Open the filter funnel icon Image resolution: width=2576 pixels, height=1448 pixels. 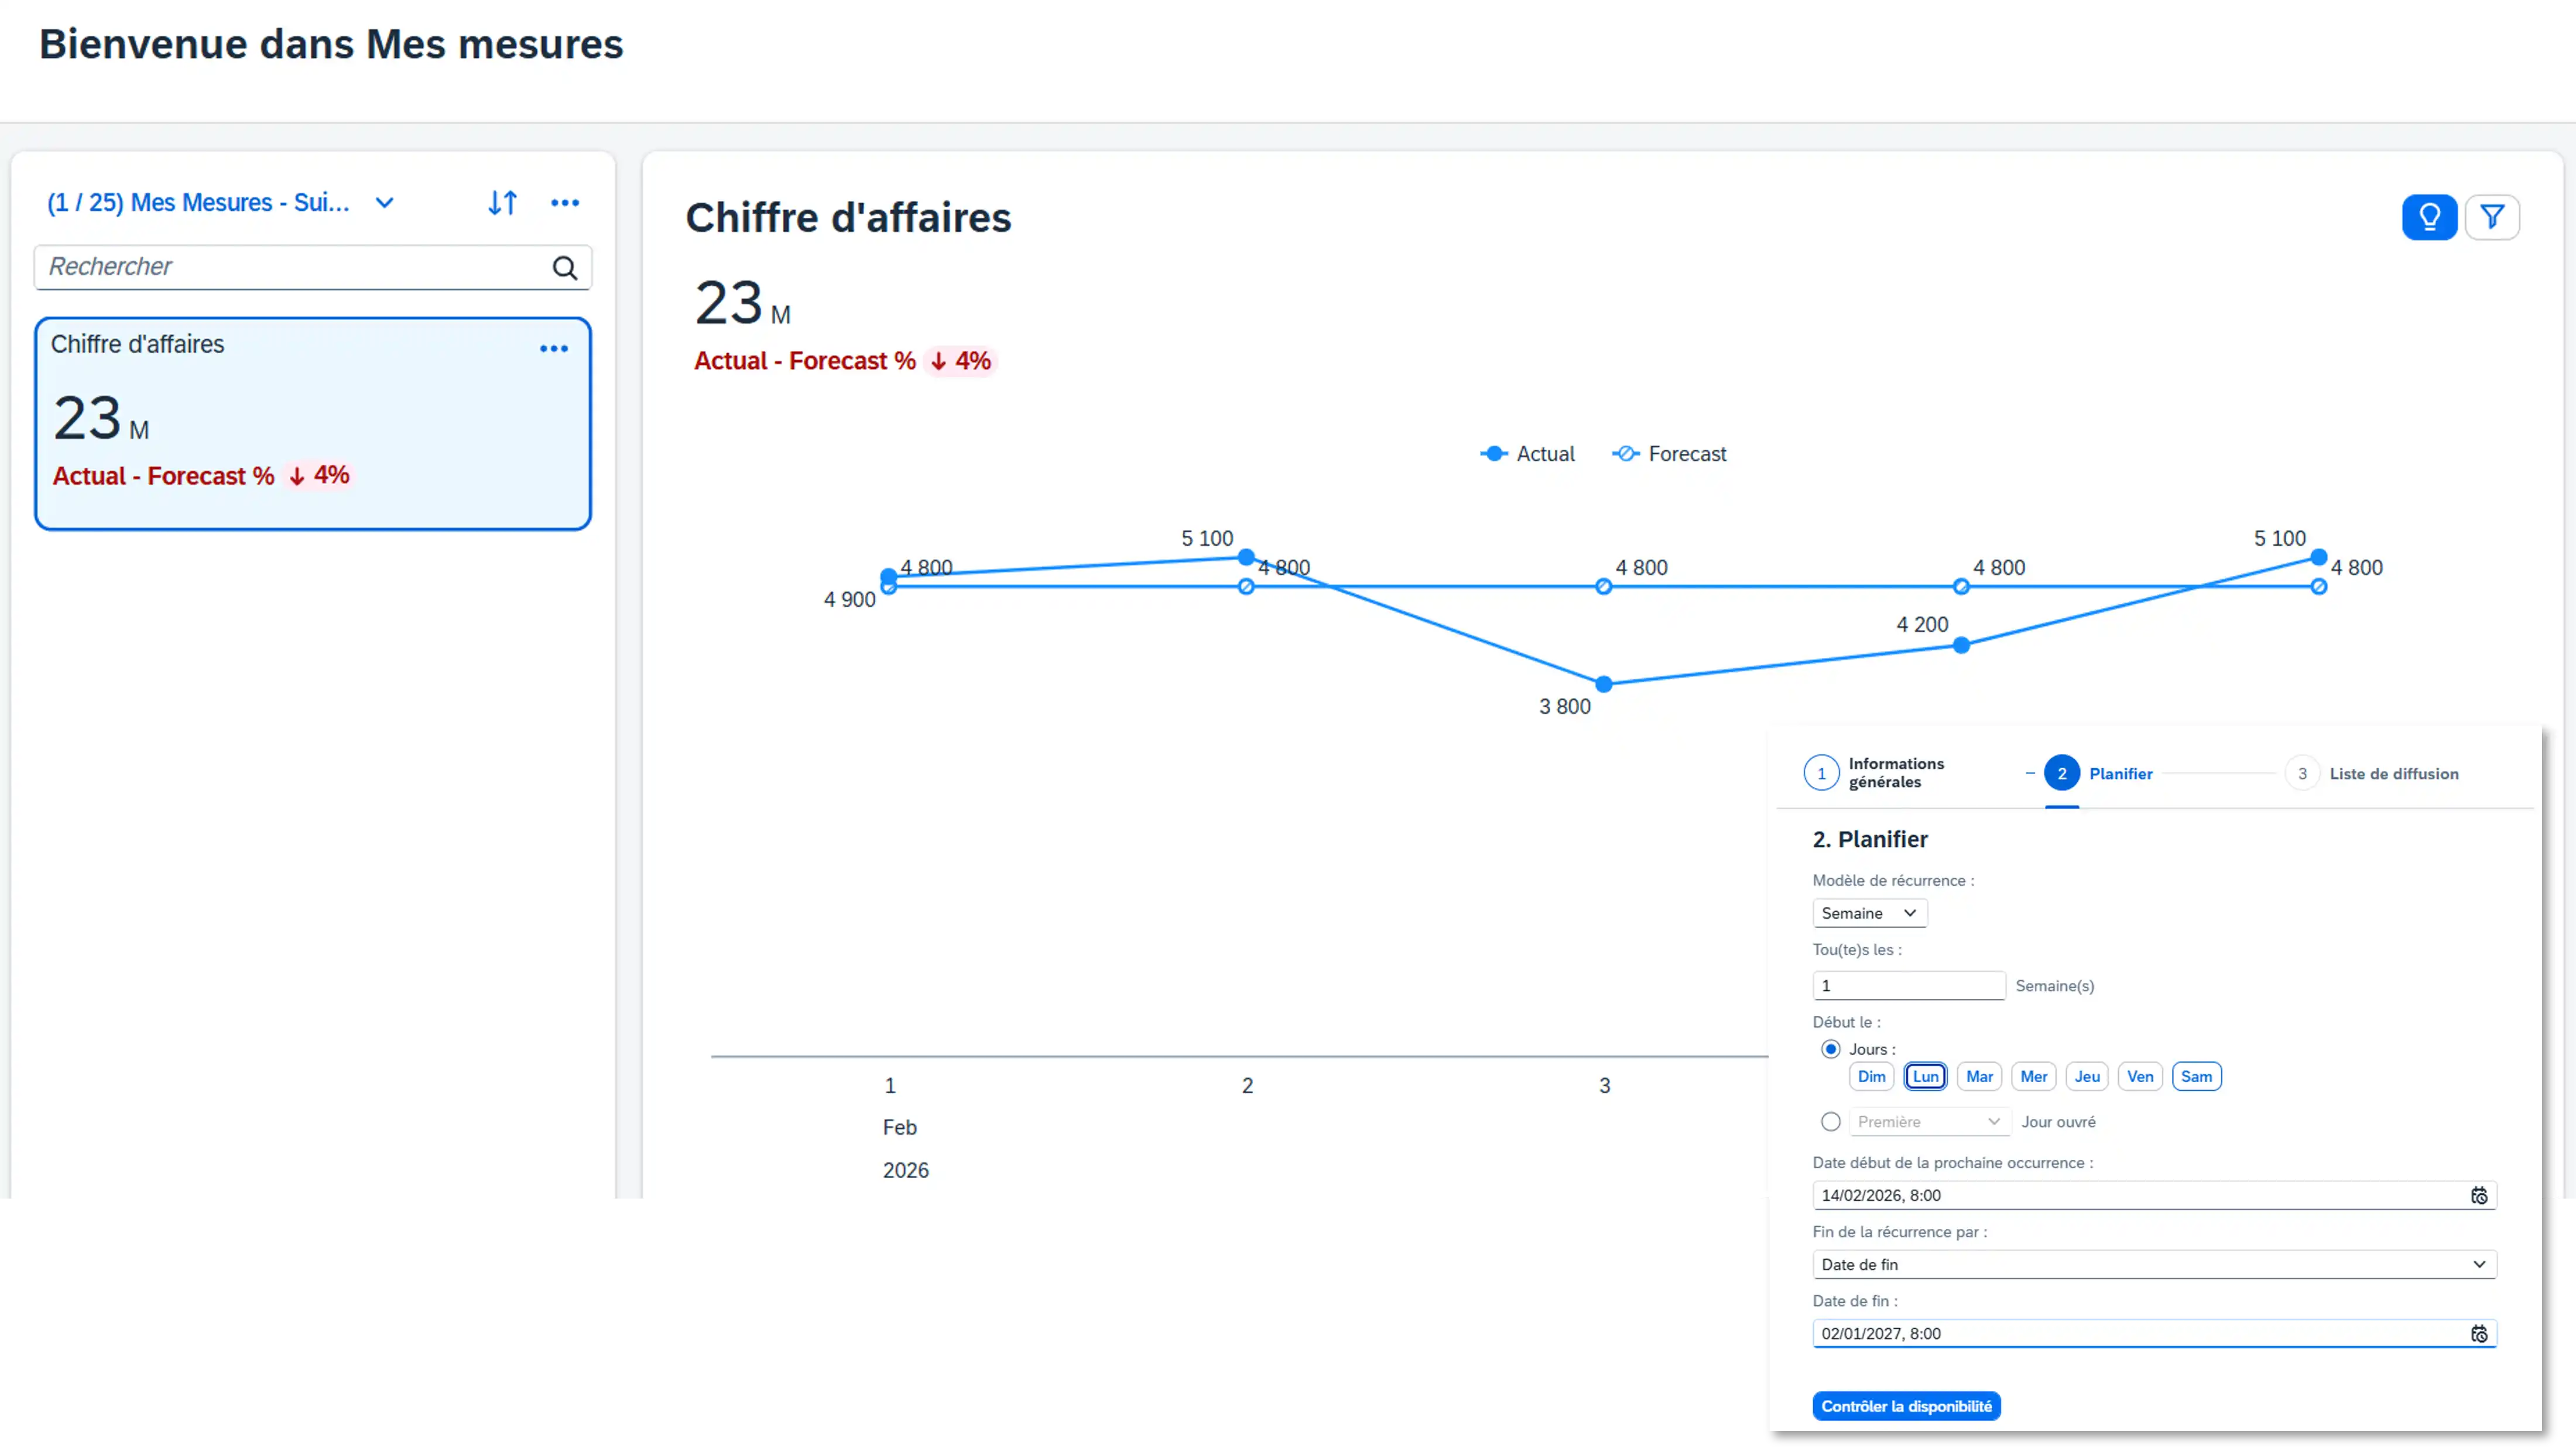(2492, 217)
